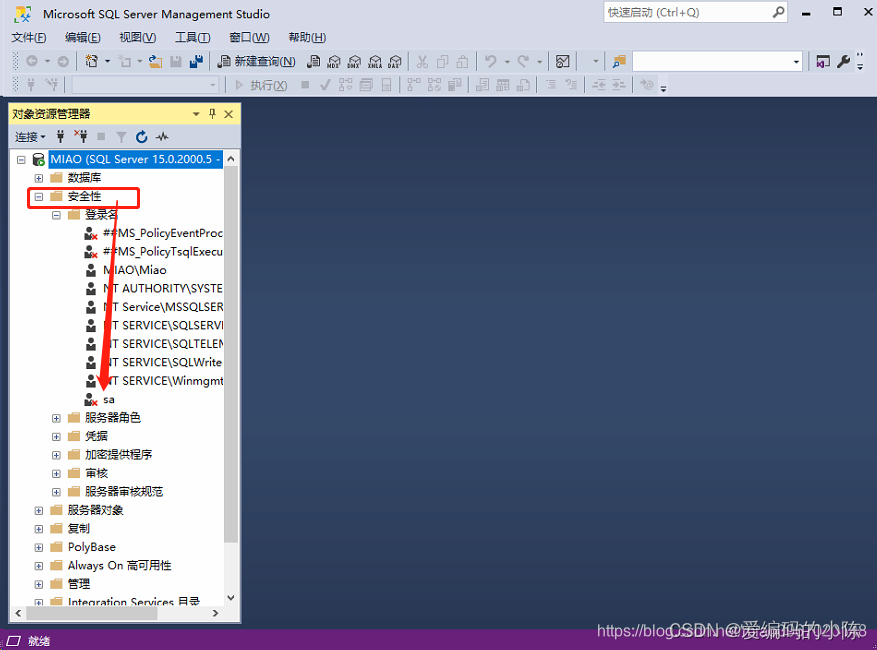Click the filter funnel icon in Object Explorer
877x650 pixels.
tap(121, 136)
